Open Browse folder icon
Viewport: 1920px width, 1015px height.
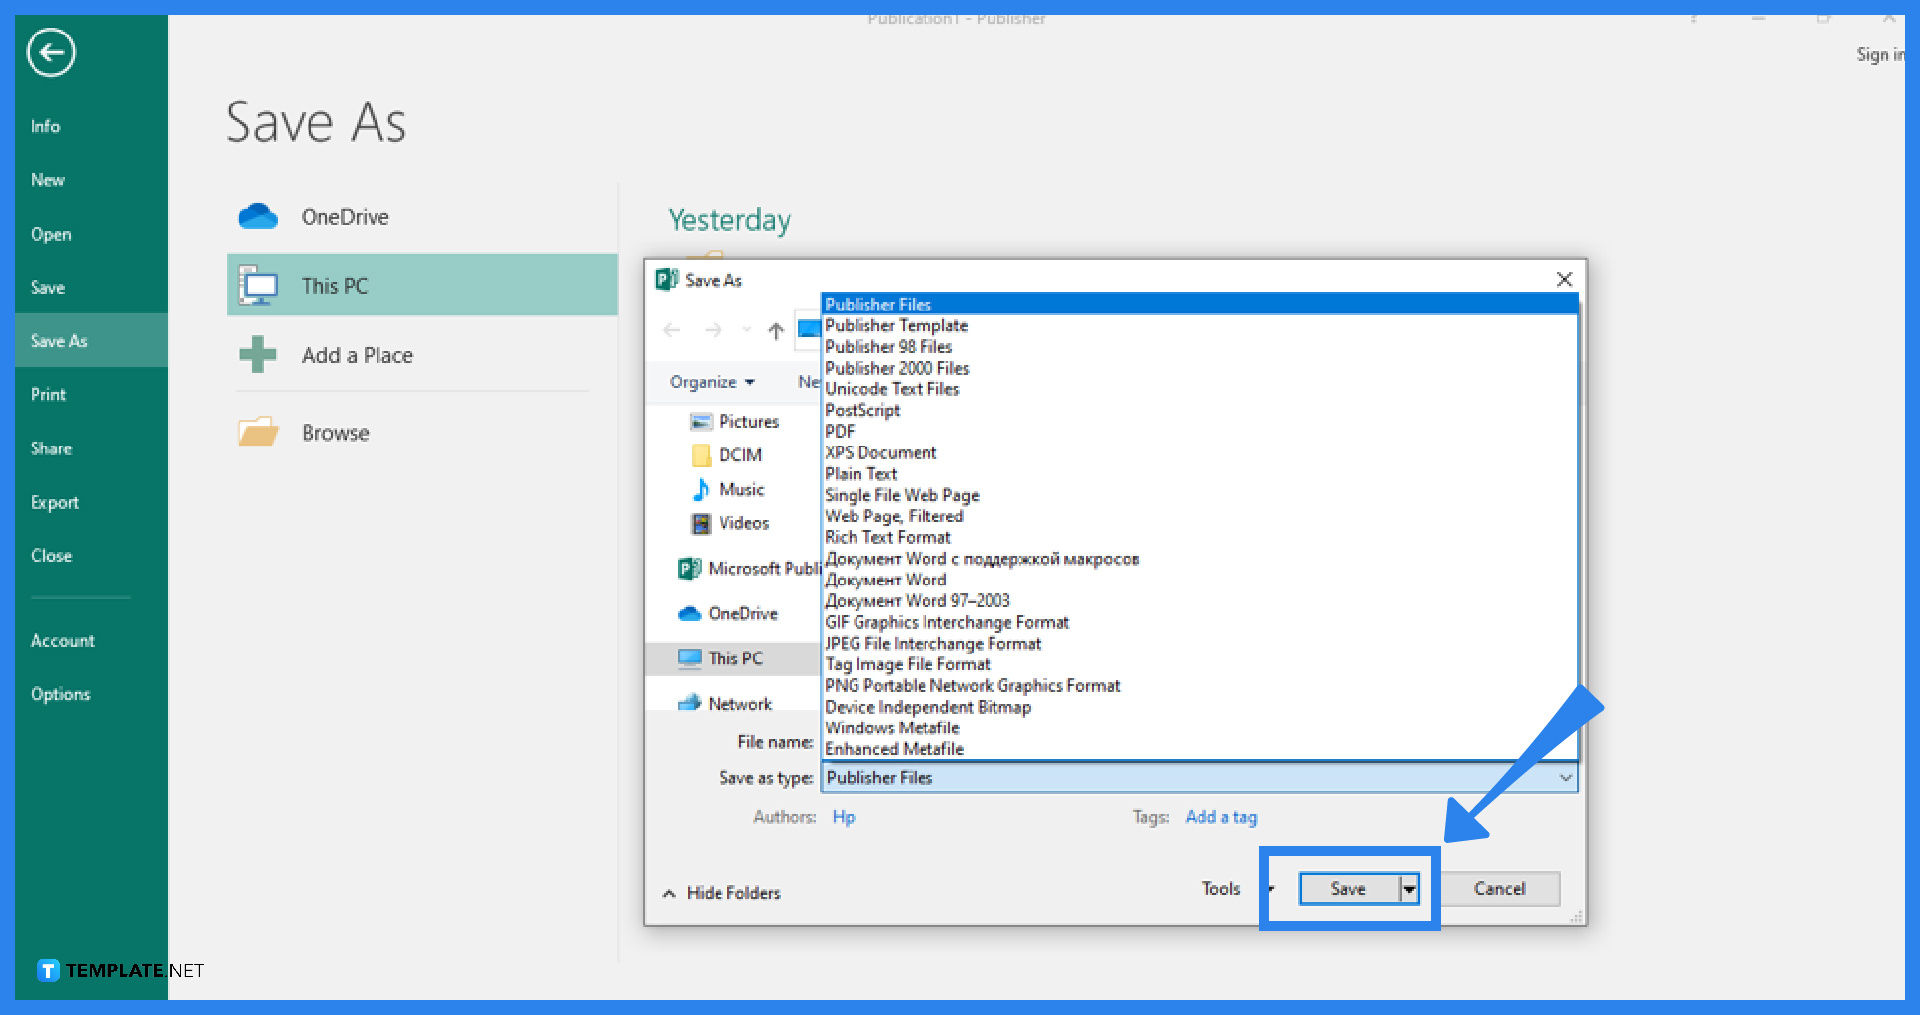pos(258,431)
